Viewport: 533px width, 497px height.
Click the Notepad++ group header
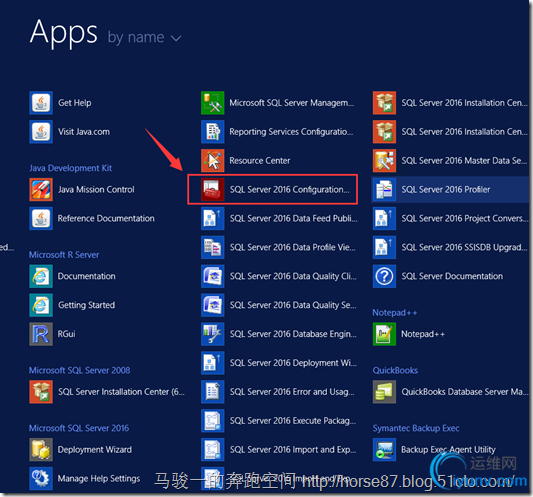click(395, 312)
